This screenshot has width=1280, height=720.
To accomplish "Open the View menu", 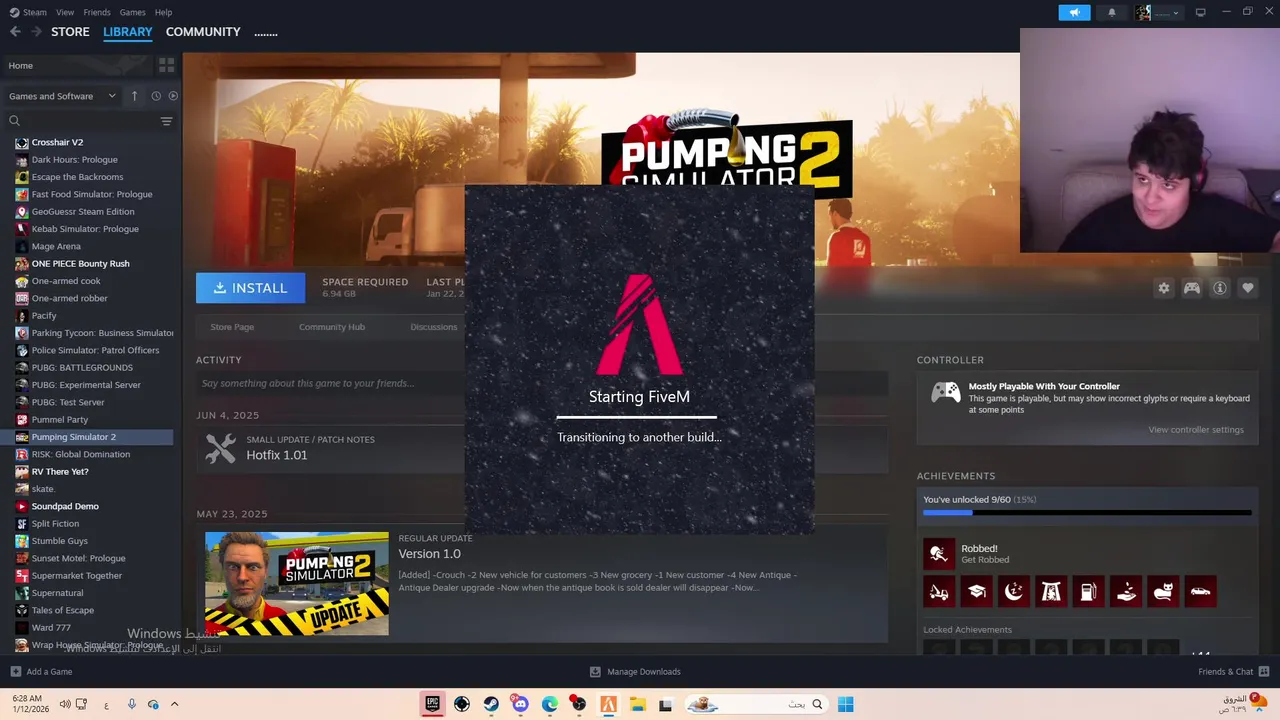I will pos(65,12).
